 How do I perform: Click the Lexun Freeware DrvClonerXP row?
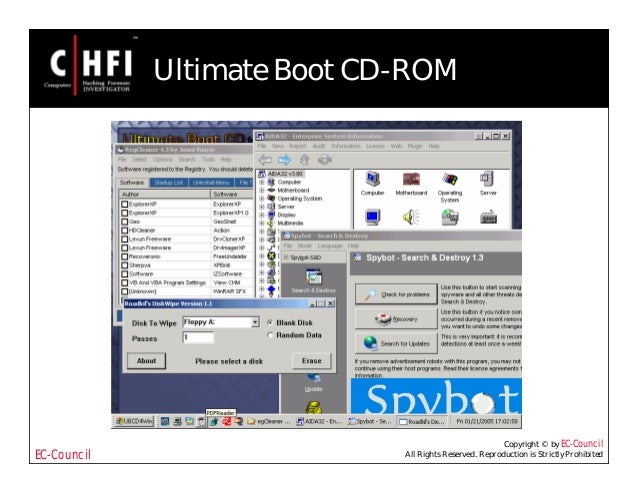click(186, 239)
